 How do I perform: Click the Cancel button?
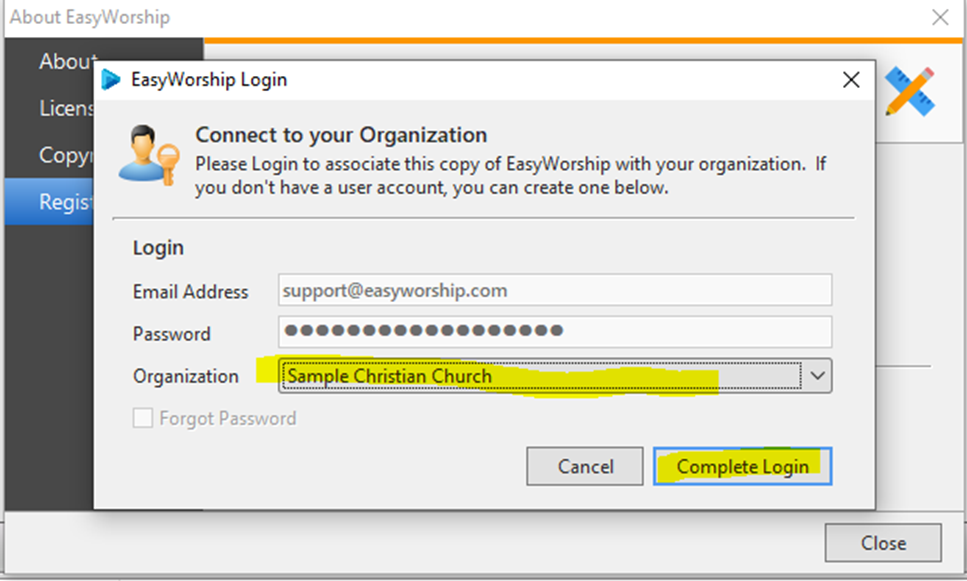coord(585,466)
